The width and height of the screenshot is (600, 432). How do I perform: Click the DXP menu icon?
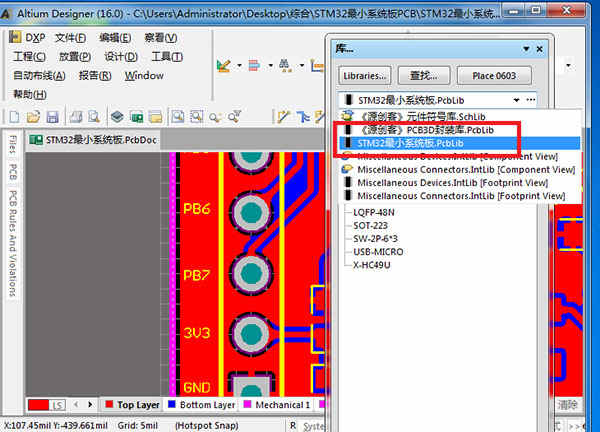[x=15, y=37]
